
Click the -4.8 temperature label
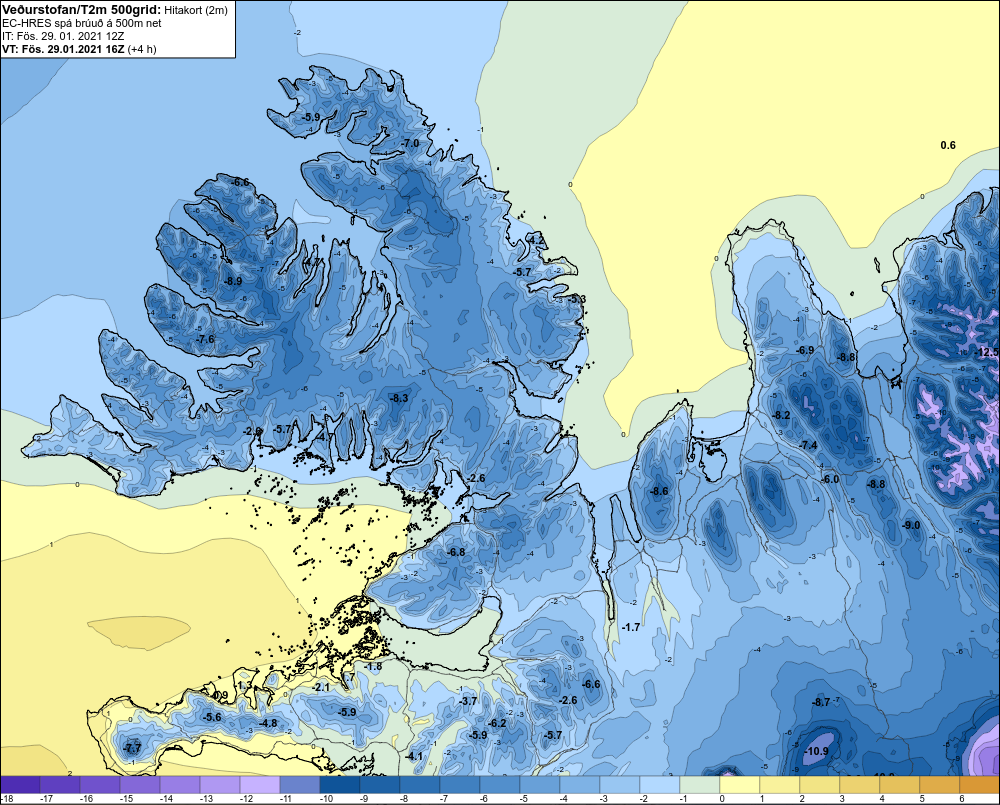268,723
